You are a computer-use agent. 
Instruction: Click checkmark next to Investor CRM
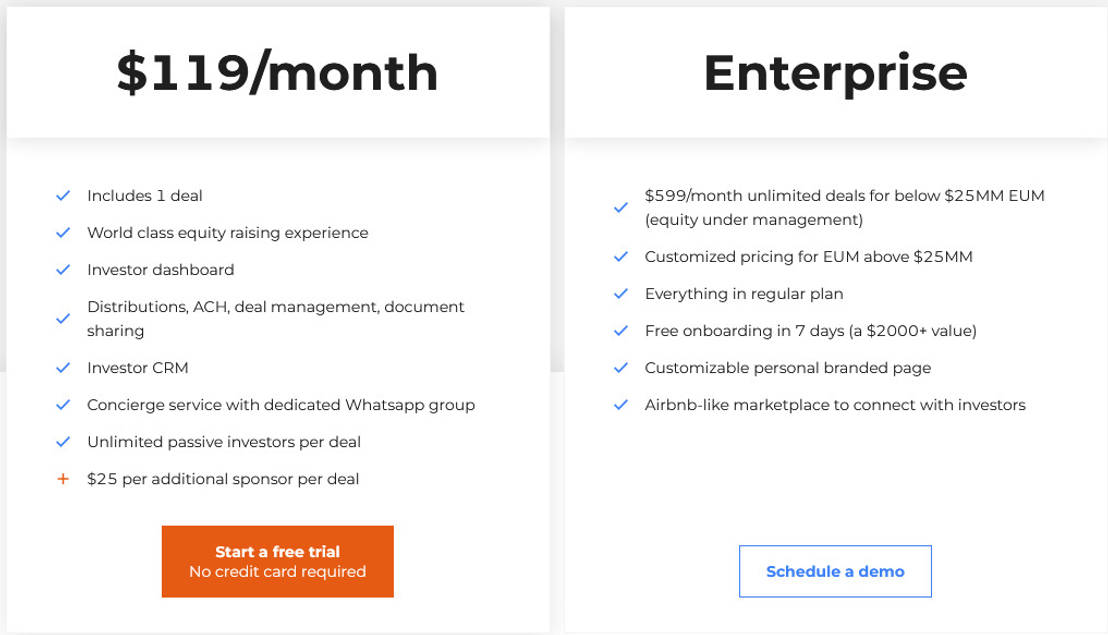pyautogui.click(x=63, y=368)
